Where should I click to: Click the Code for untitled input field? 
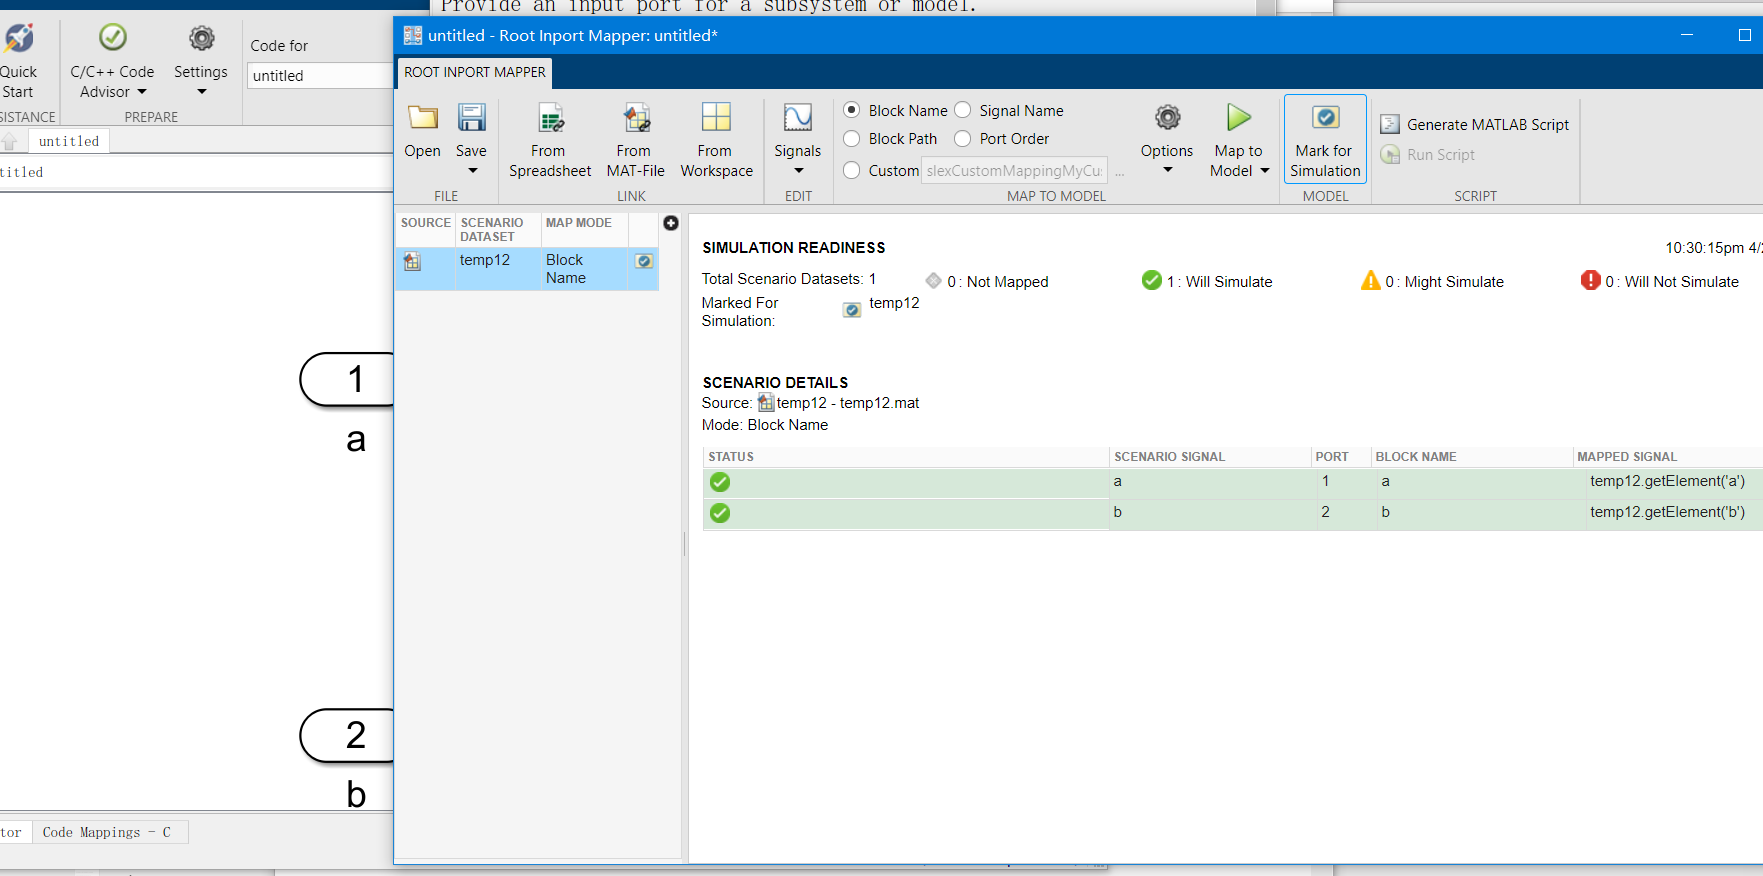pyautogui.click(x=320, y=76)
